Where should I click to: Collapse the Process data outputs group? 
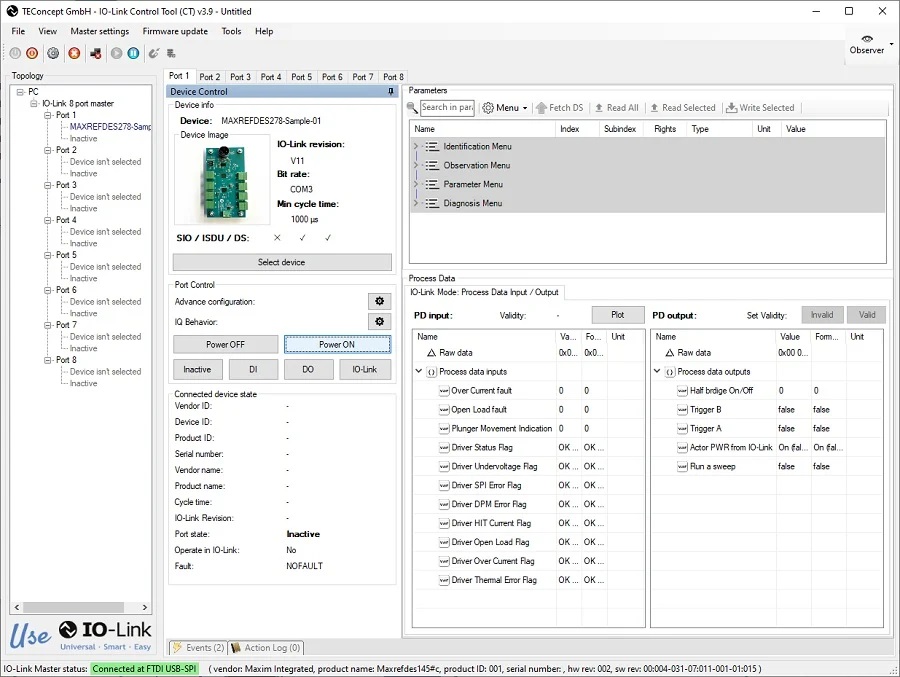coord(657,371)
